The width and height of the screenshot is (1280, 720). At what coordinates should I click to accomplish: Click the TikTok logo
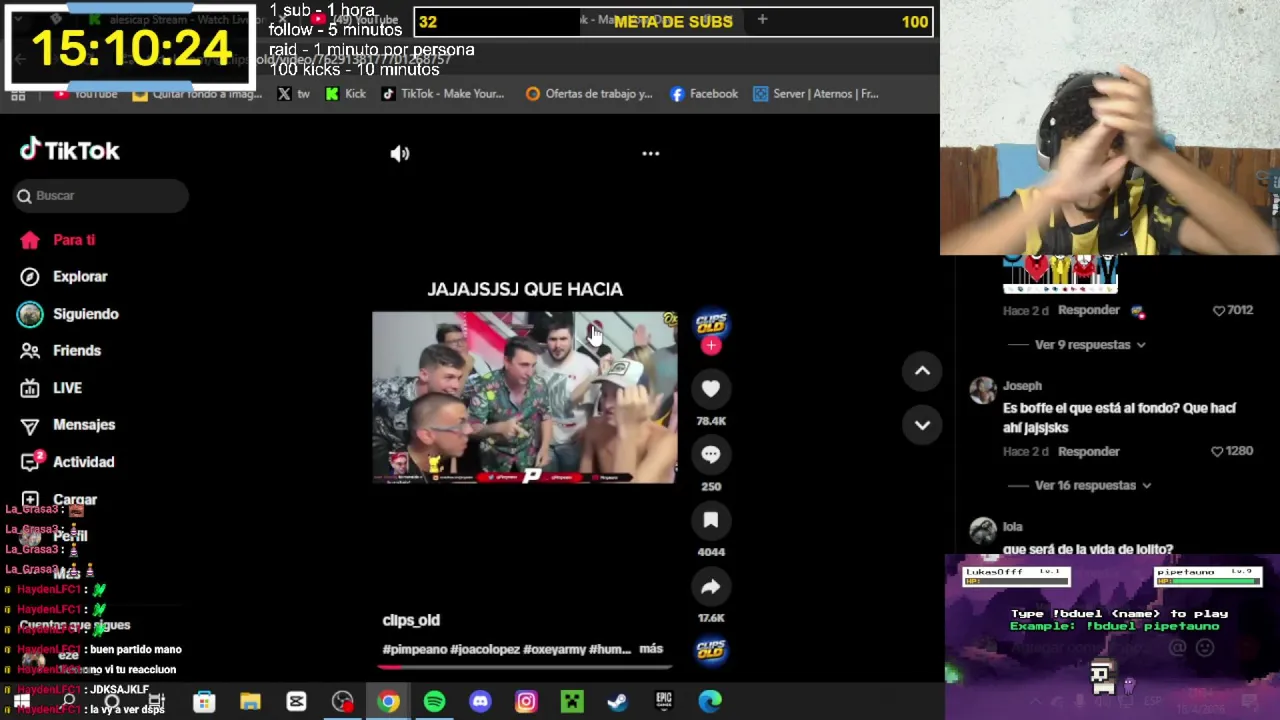[x=70, y=151]
